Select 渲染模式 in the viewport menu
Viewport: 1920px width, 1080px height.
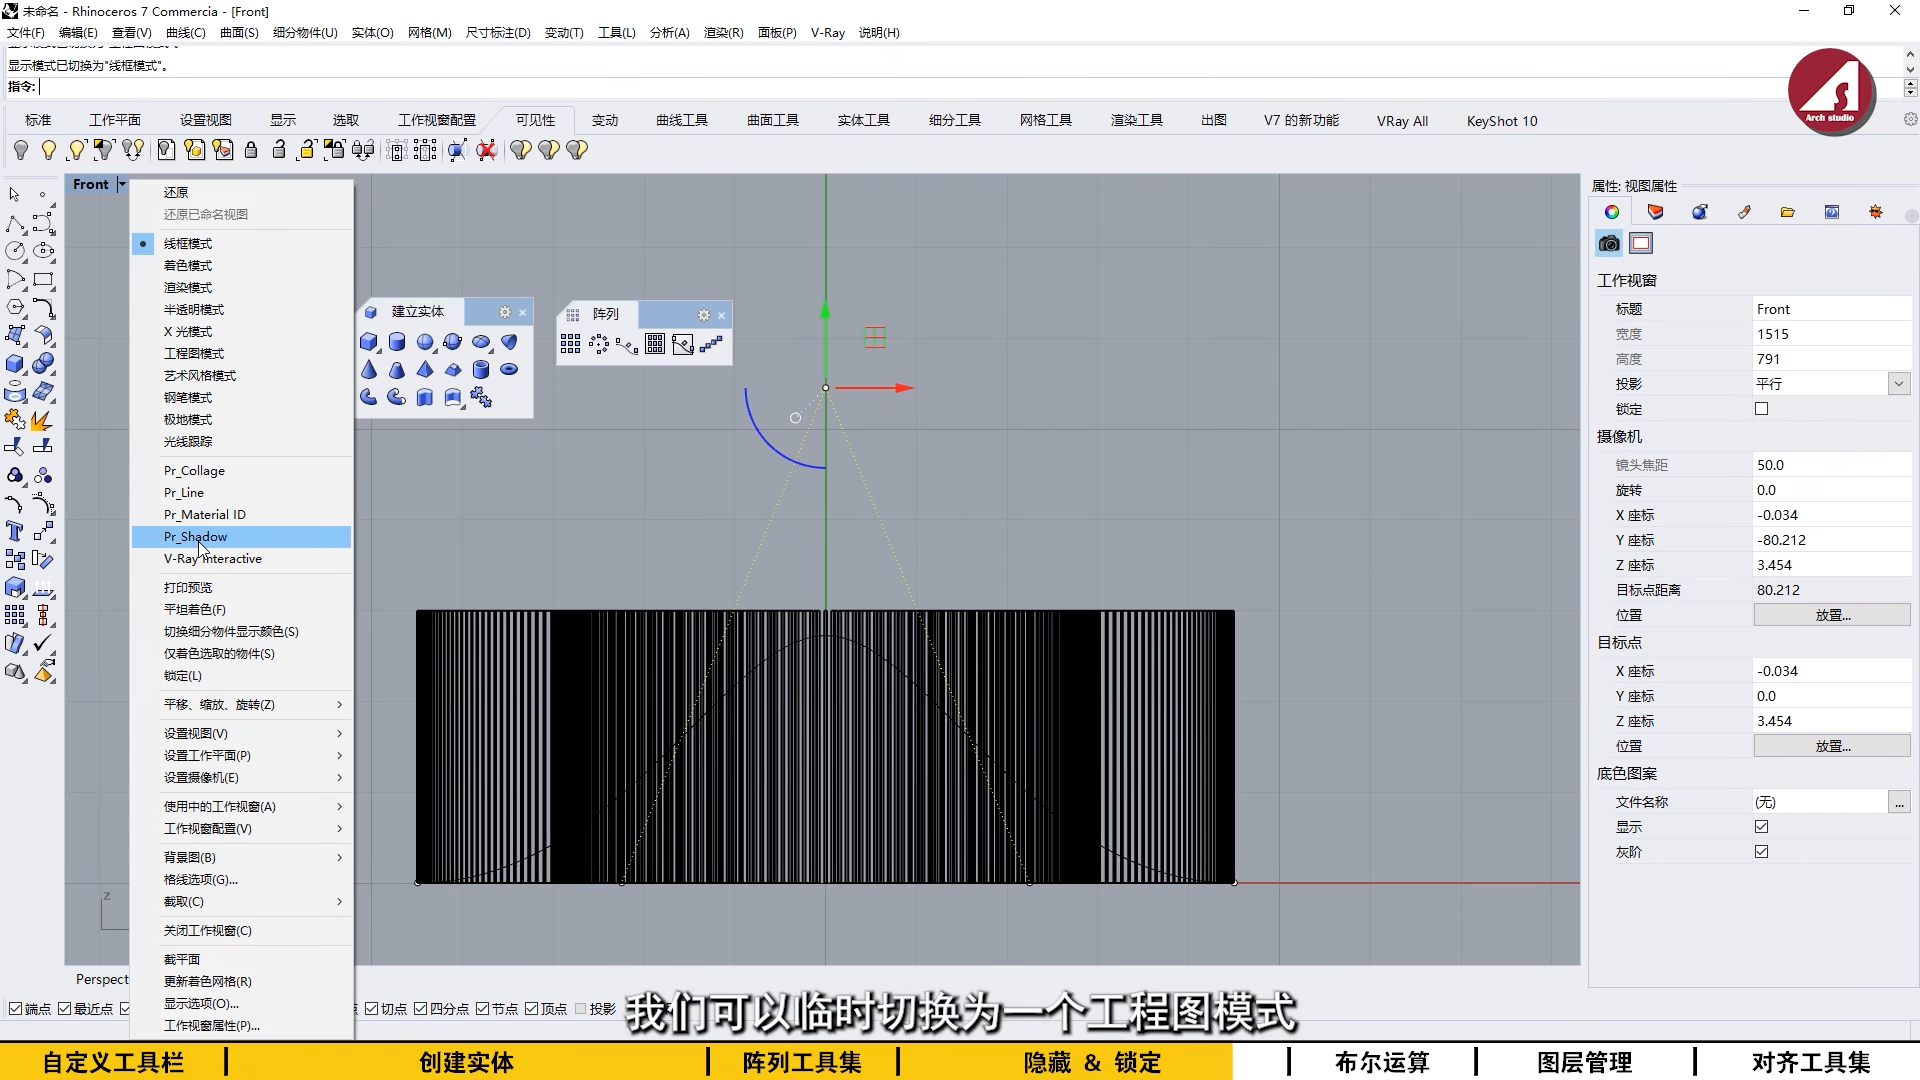pyautogui.click(x=241, y=288)
